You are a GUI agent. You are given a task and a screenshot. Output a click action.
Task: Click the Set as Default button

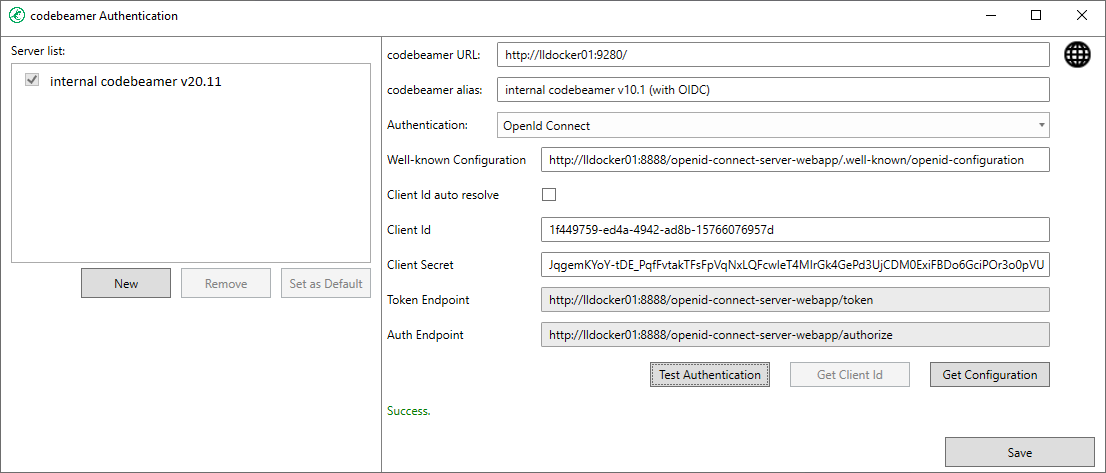(x=326, y=283)
